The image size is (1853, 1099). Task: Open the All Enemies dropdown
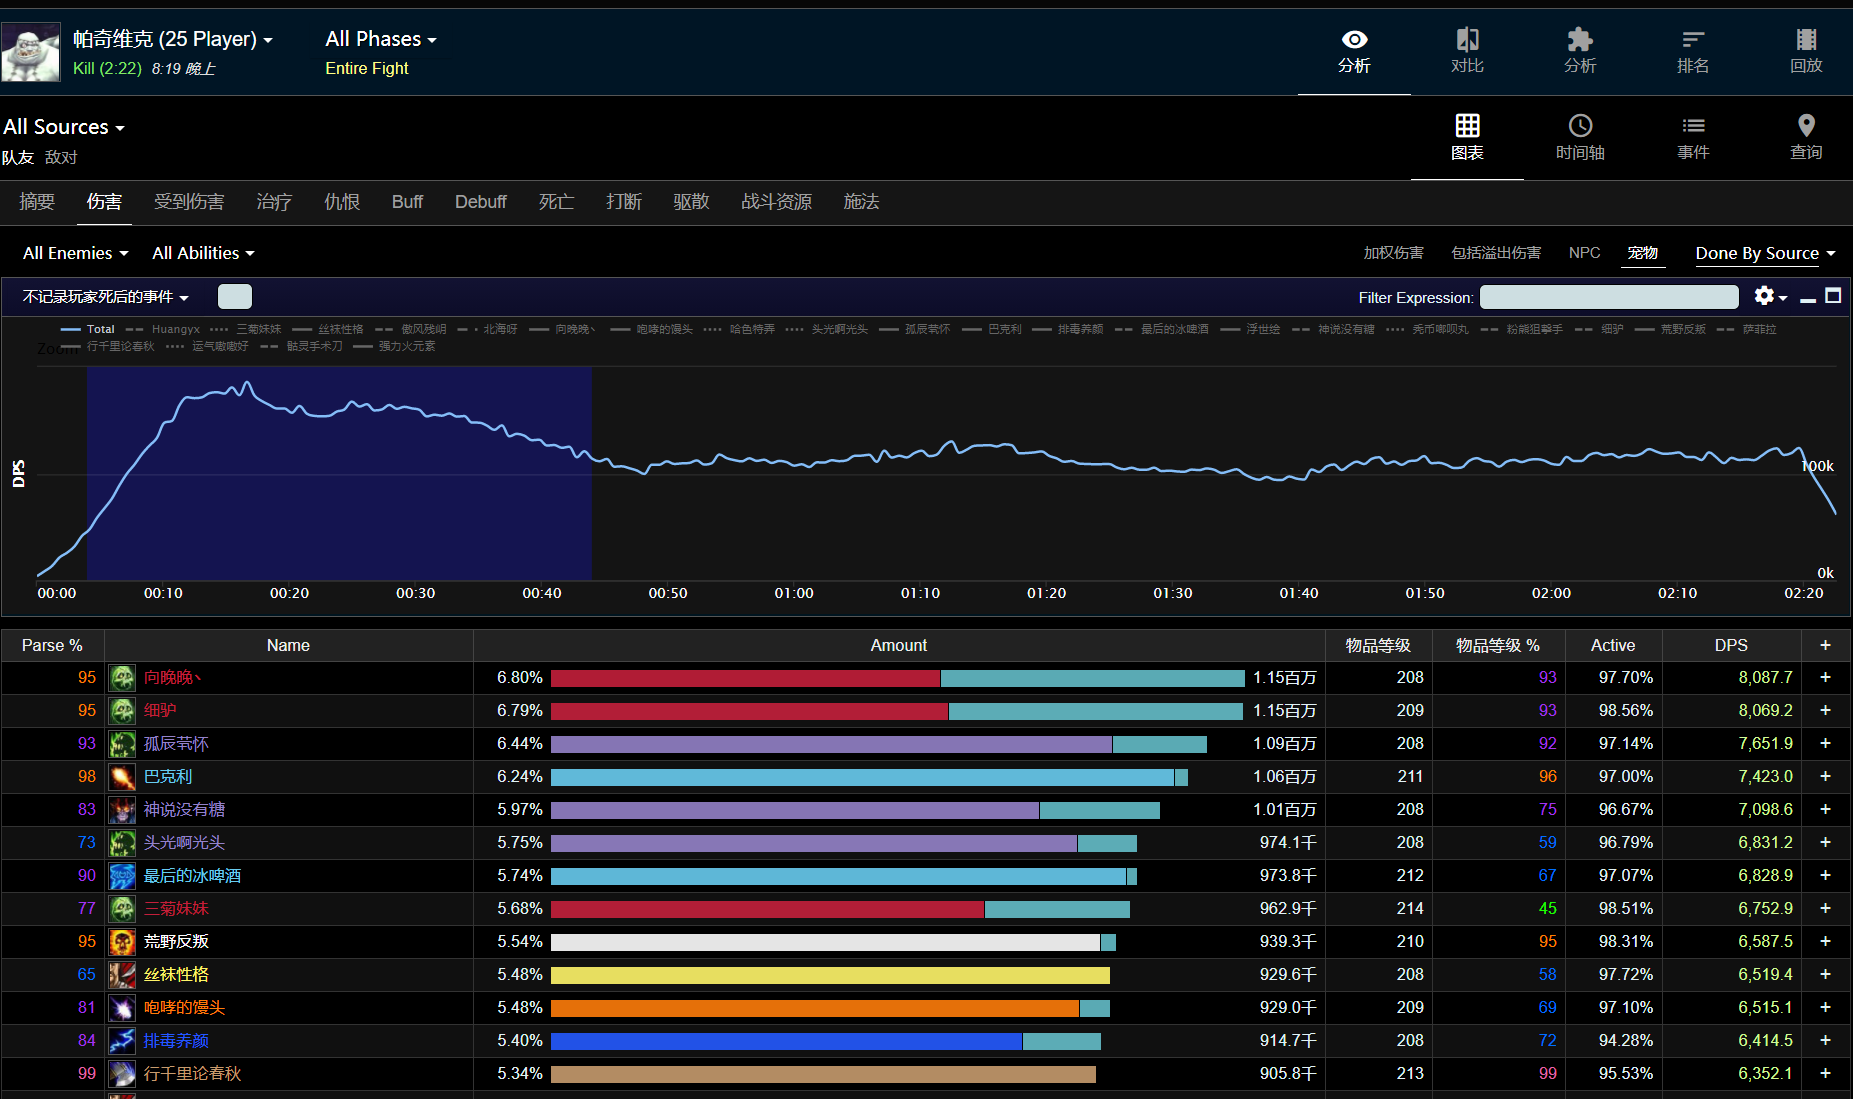pos(76,253)
